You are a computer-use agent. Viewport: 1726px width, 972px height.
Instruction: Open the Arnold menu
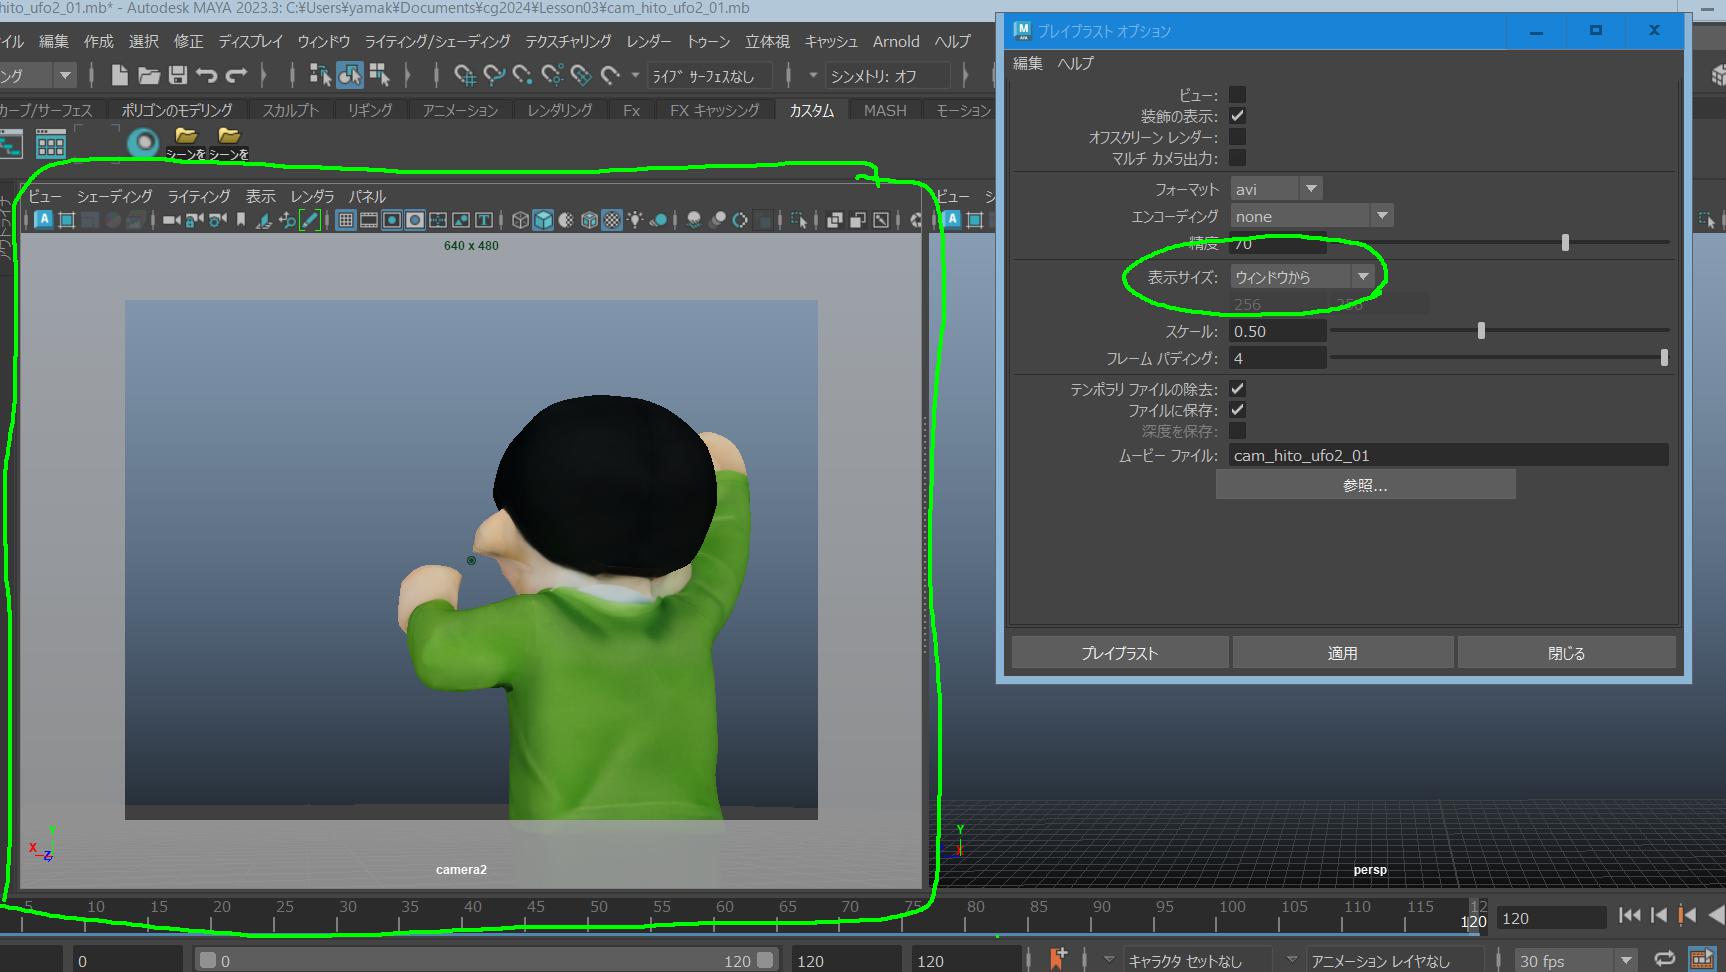tap(896, 41)
